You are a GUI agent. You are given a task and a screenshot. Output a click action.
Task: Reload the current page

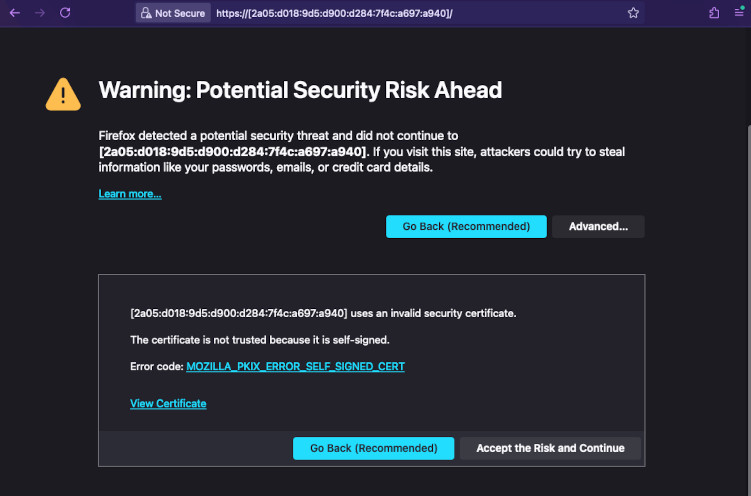65,13
